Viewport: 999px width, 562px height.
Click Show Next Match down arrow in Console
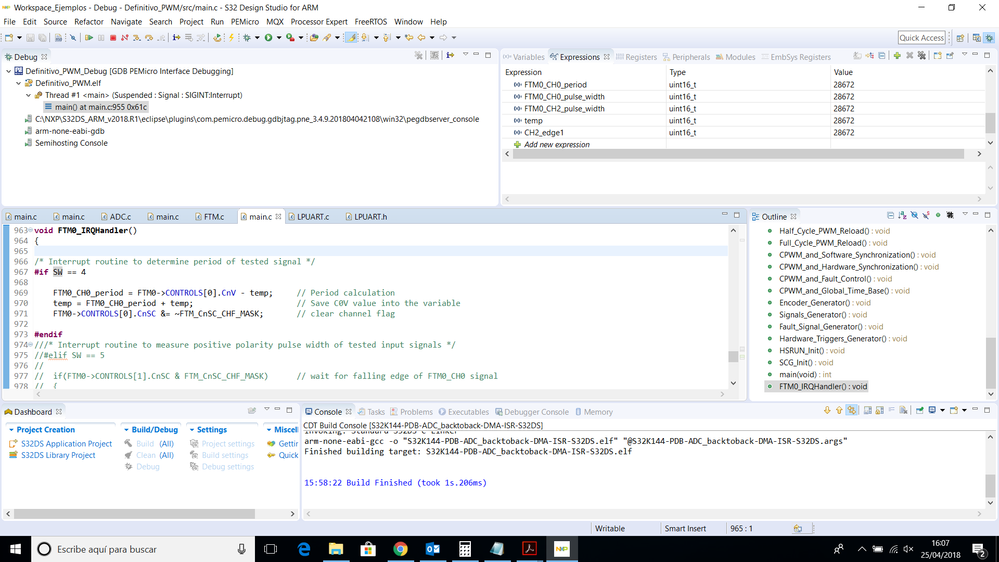point(827,410)
